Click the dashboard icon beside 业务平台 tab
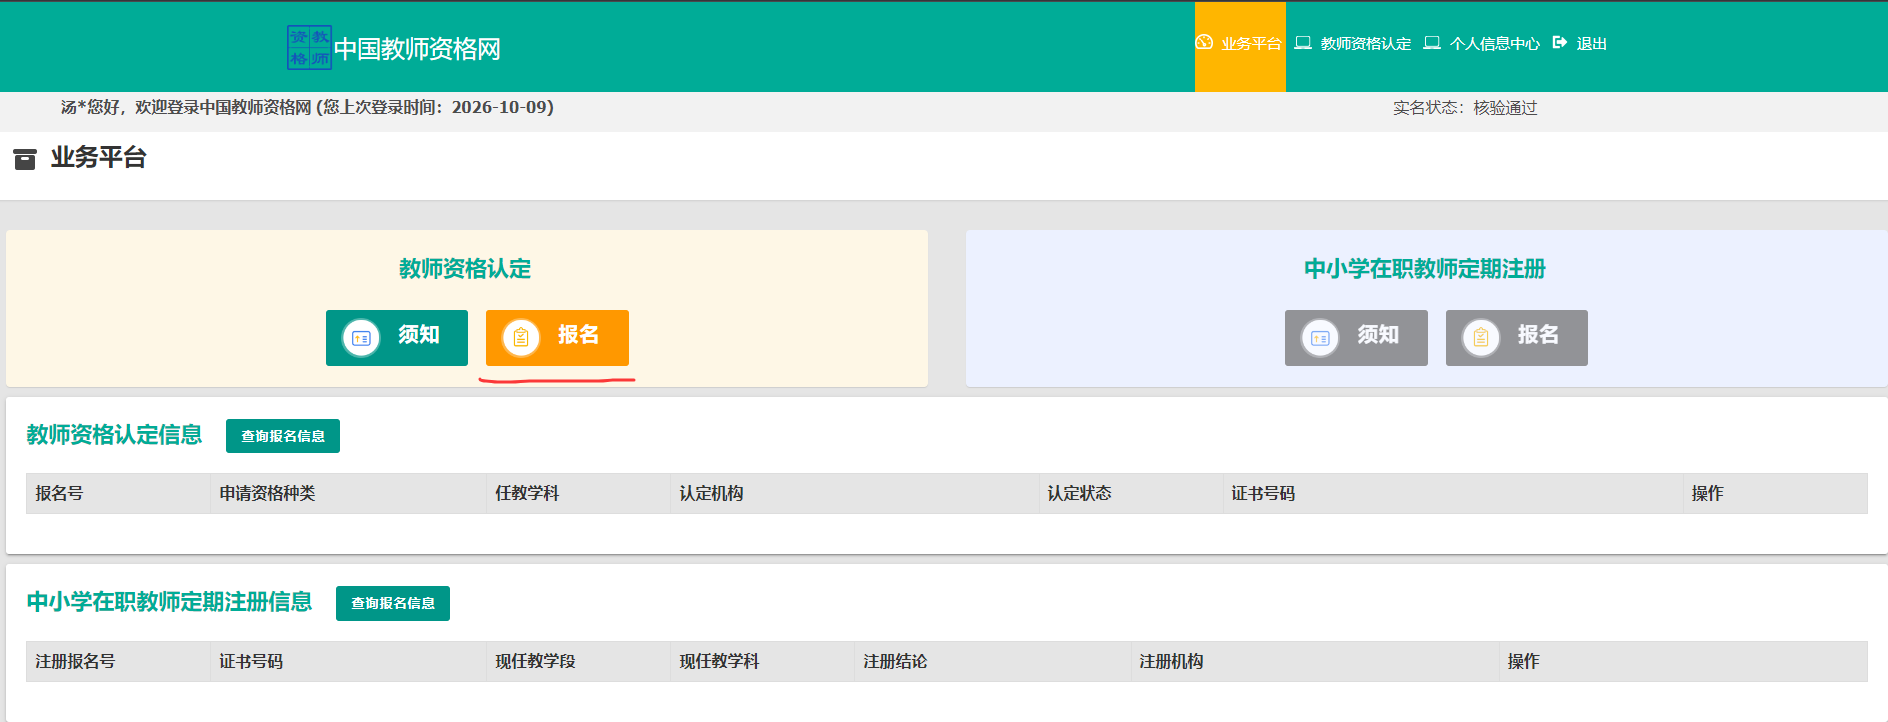 tap(1204, 42)
